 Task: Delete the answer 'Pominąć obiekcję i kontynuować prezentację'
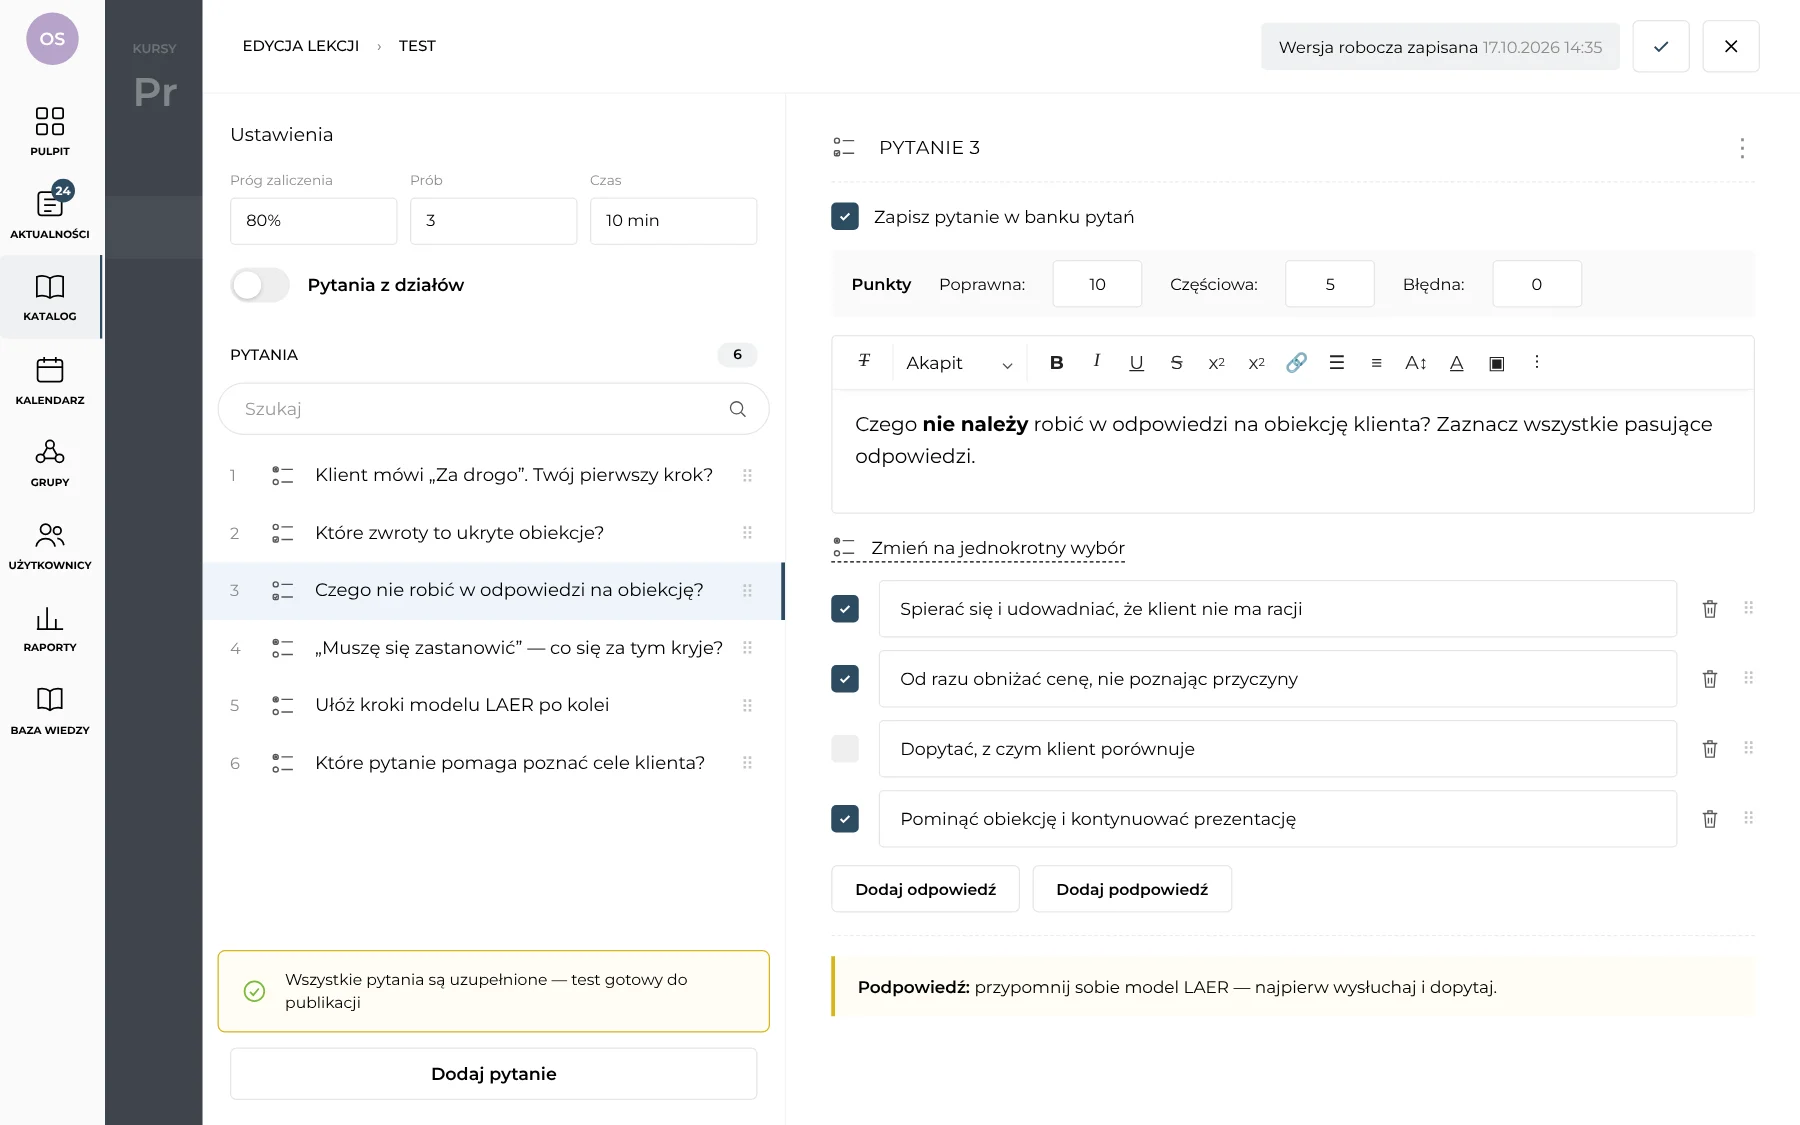point(1710,819)
